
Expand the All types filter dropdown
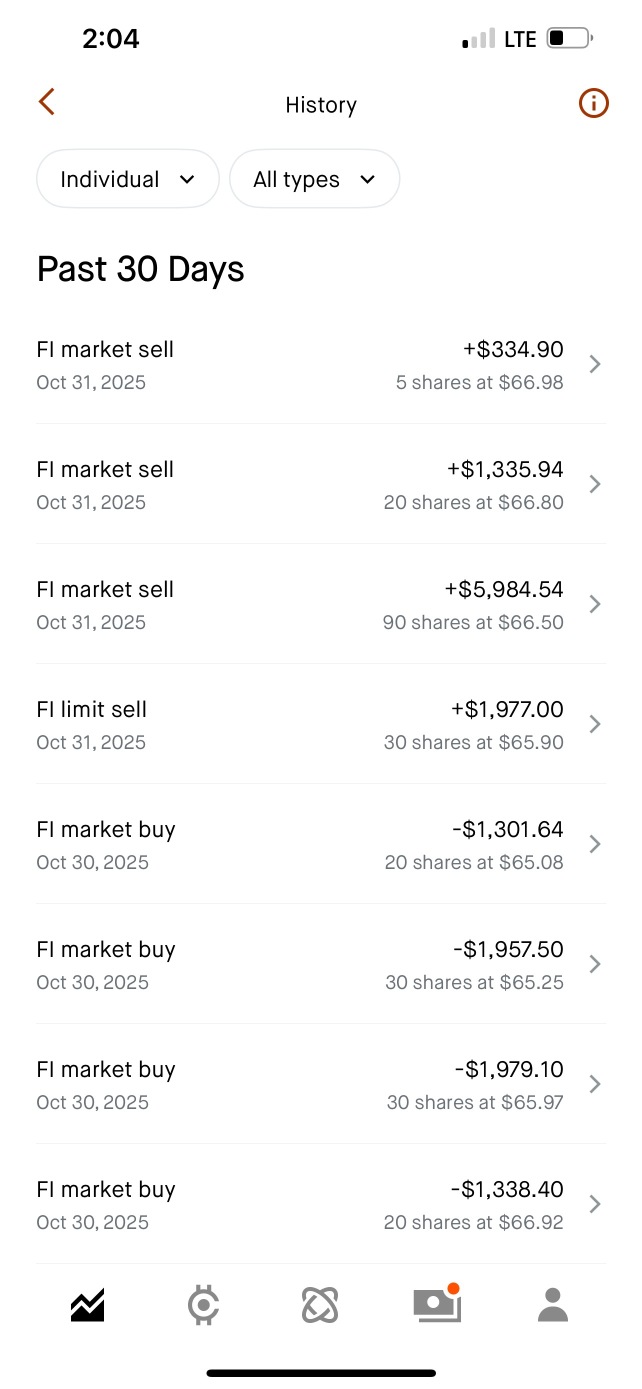point(314,179)
